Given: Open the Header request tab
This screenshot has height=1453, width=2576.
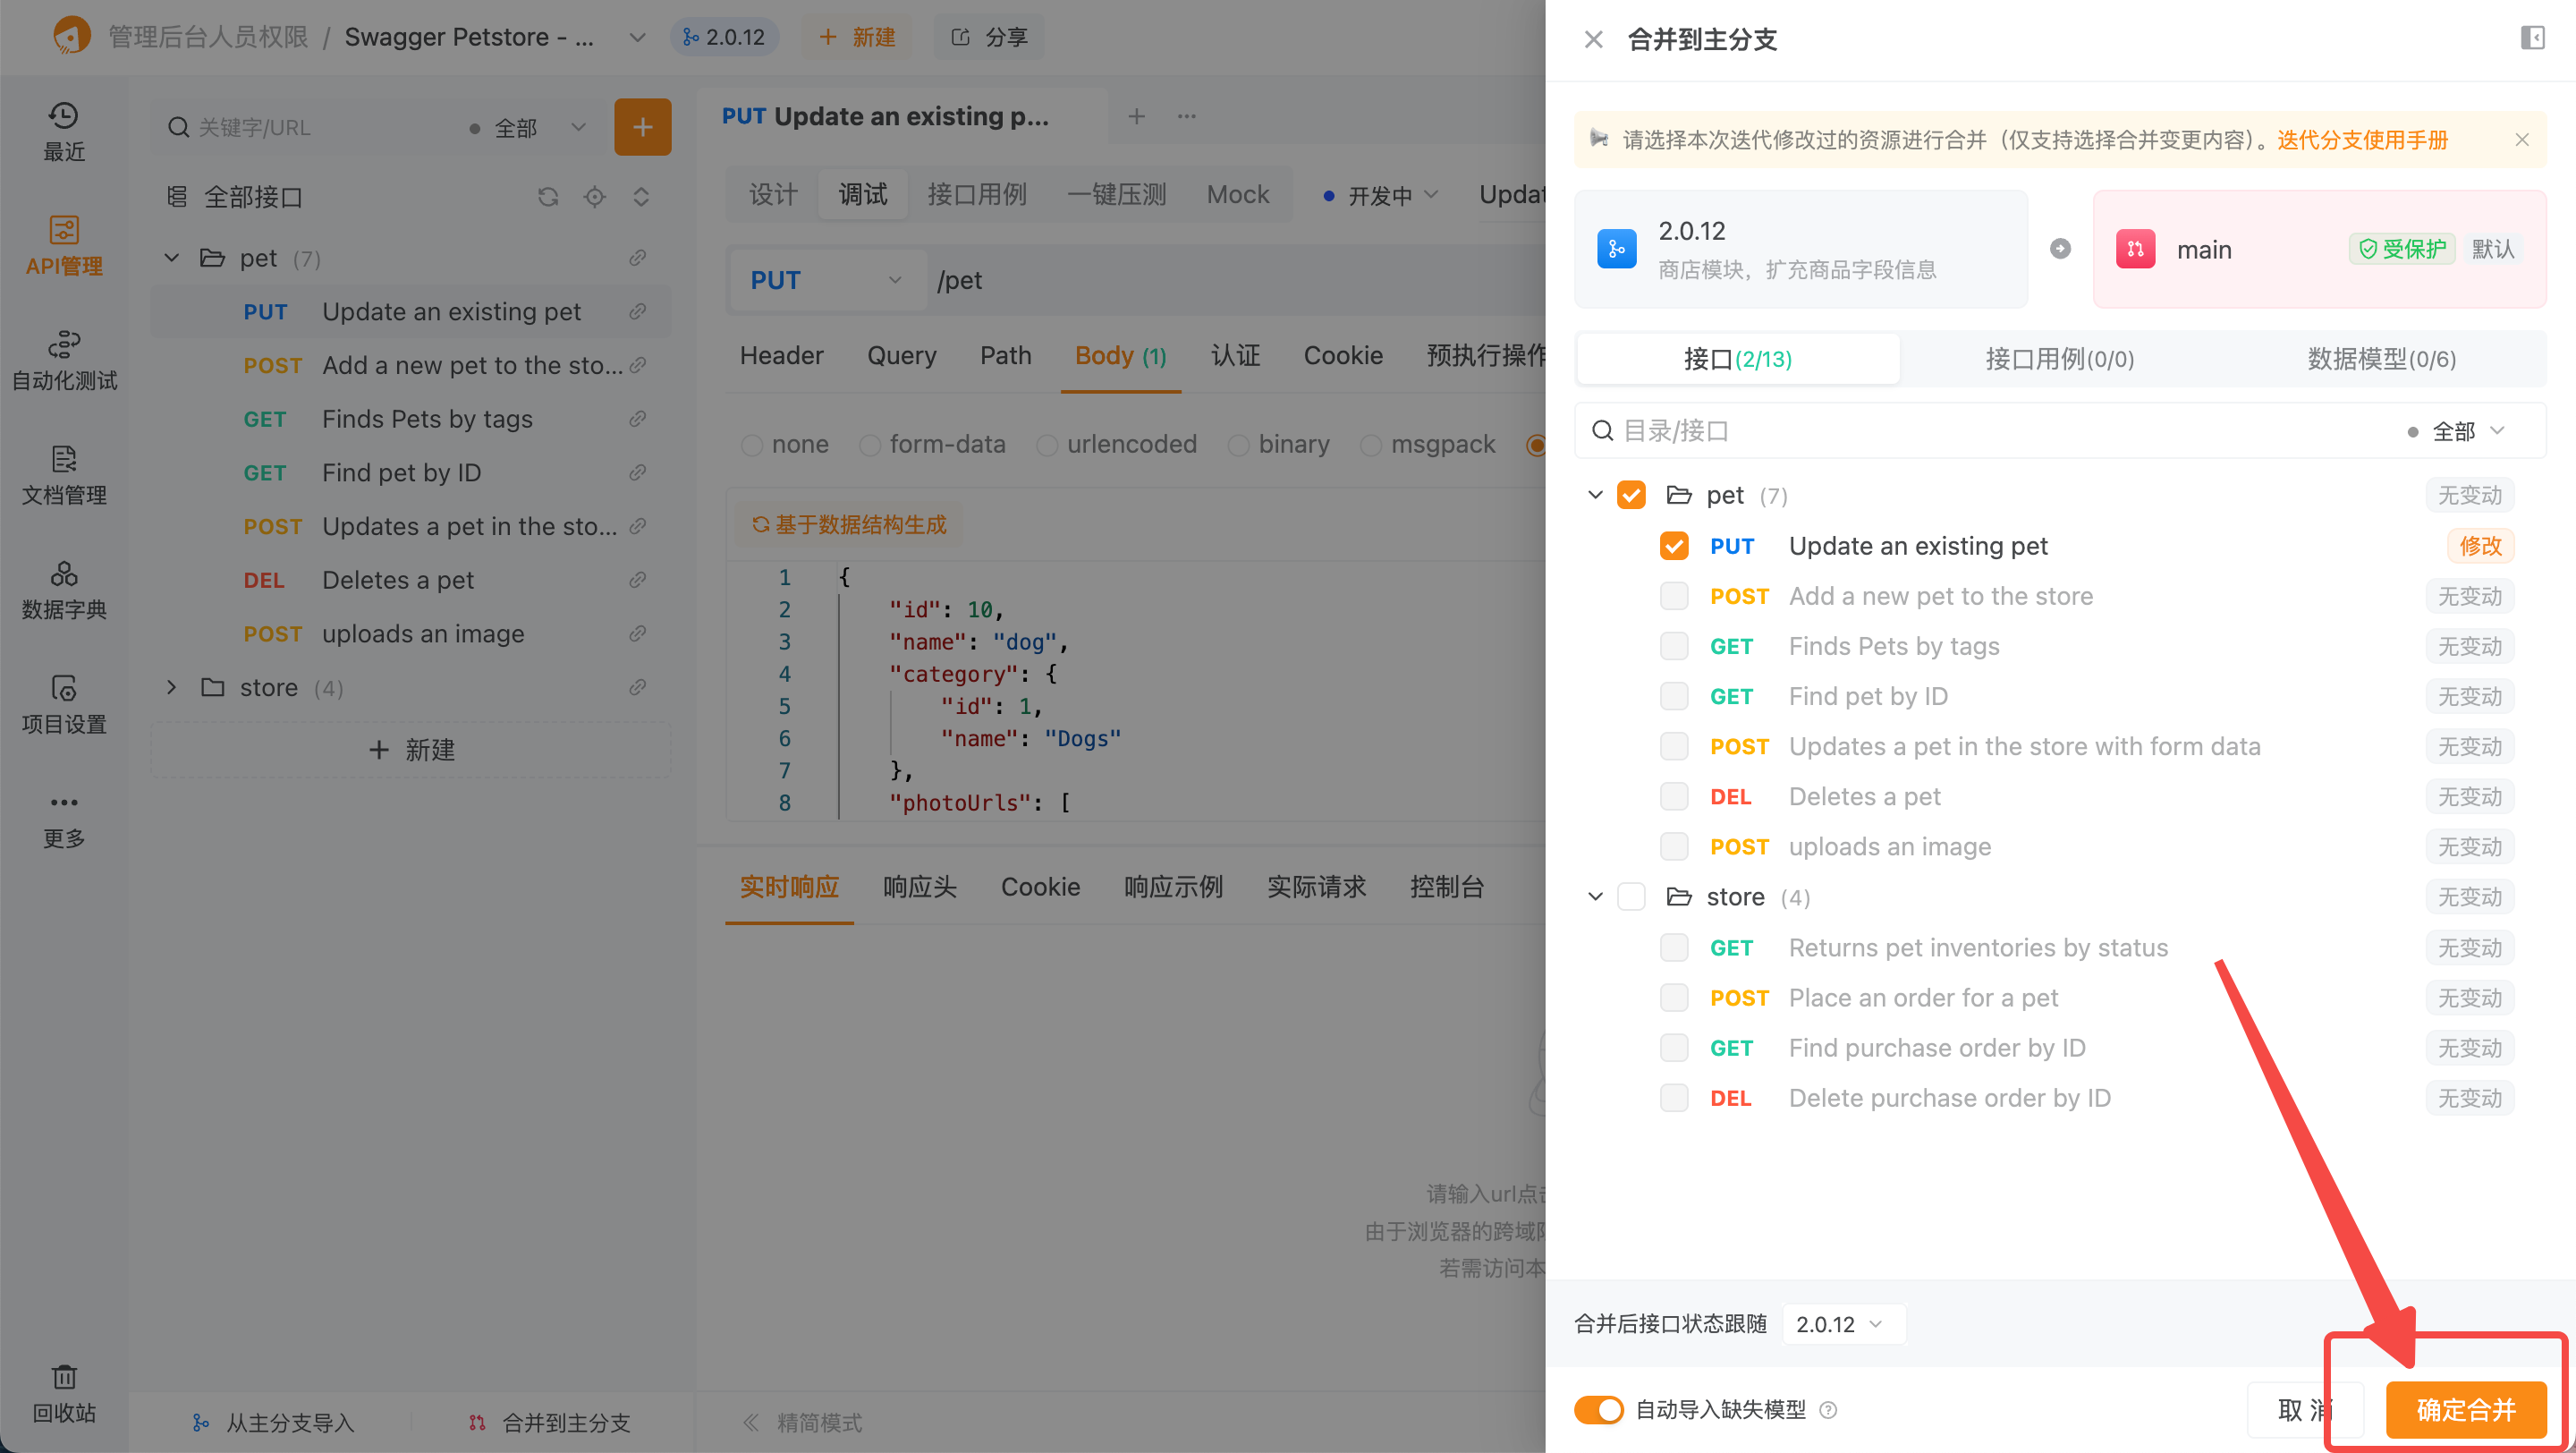Looking at the screenshot, I should (781, 356).
